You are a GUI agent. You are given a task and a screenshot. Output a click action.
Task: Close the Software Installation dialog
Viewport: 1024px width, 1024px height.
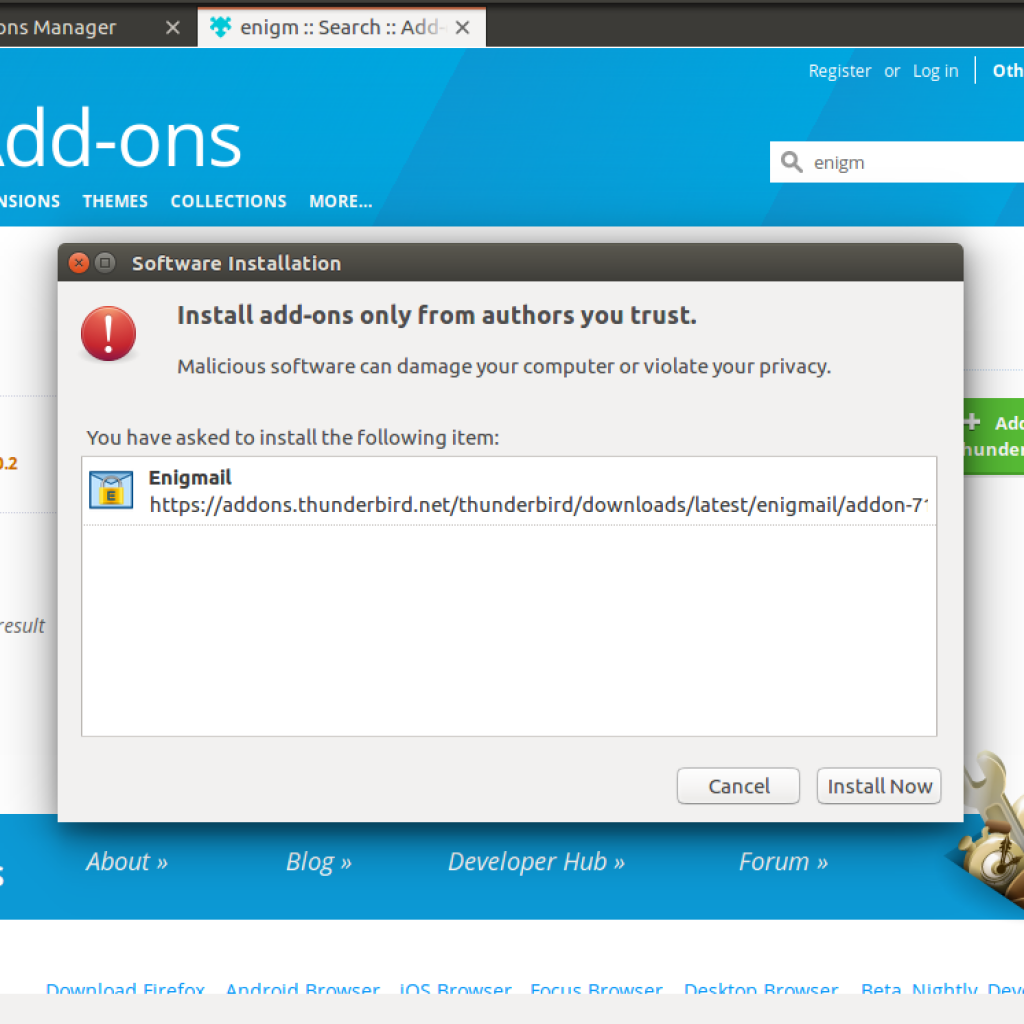(79, 263)
